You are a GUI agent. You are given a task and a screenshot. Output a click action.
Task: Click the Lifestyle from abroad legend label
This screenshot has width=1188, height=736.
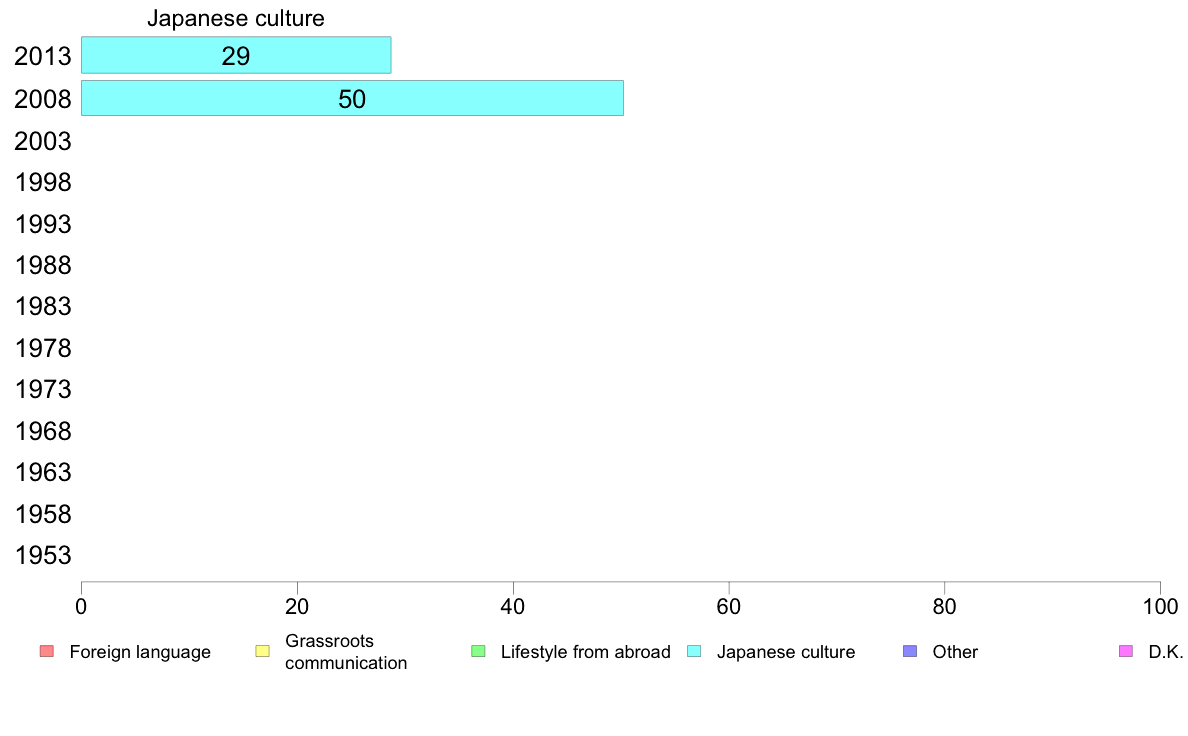click(586, 652)
